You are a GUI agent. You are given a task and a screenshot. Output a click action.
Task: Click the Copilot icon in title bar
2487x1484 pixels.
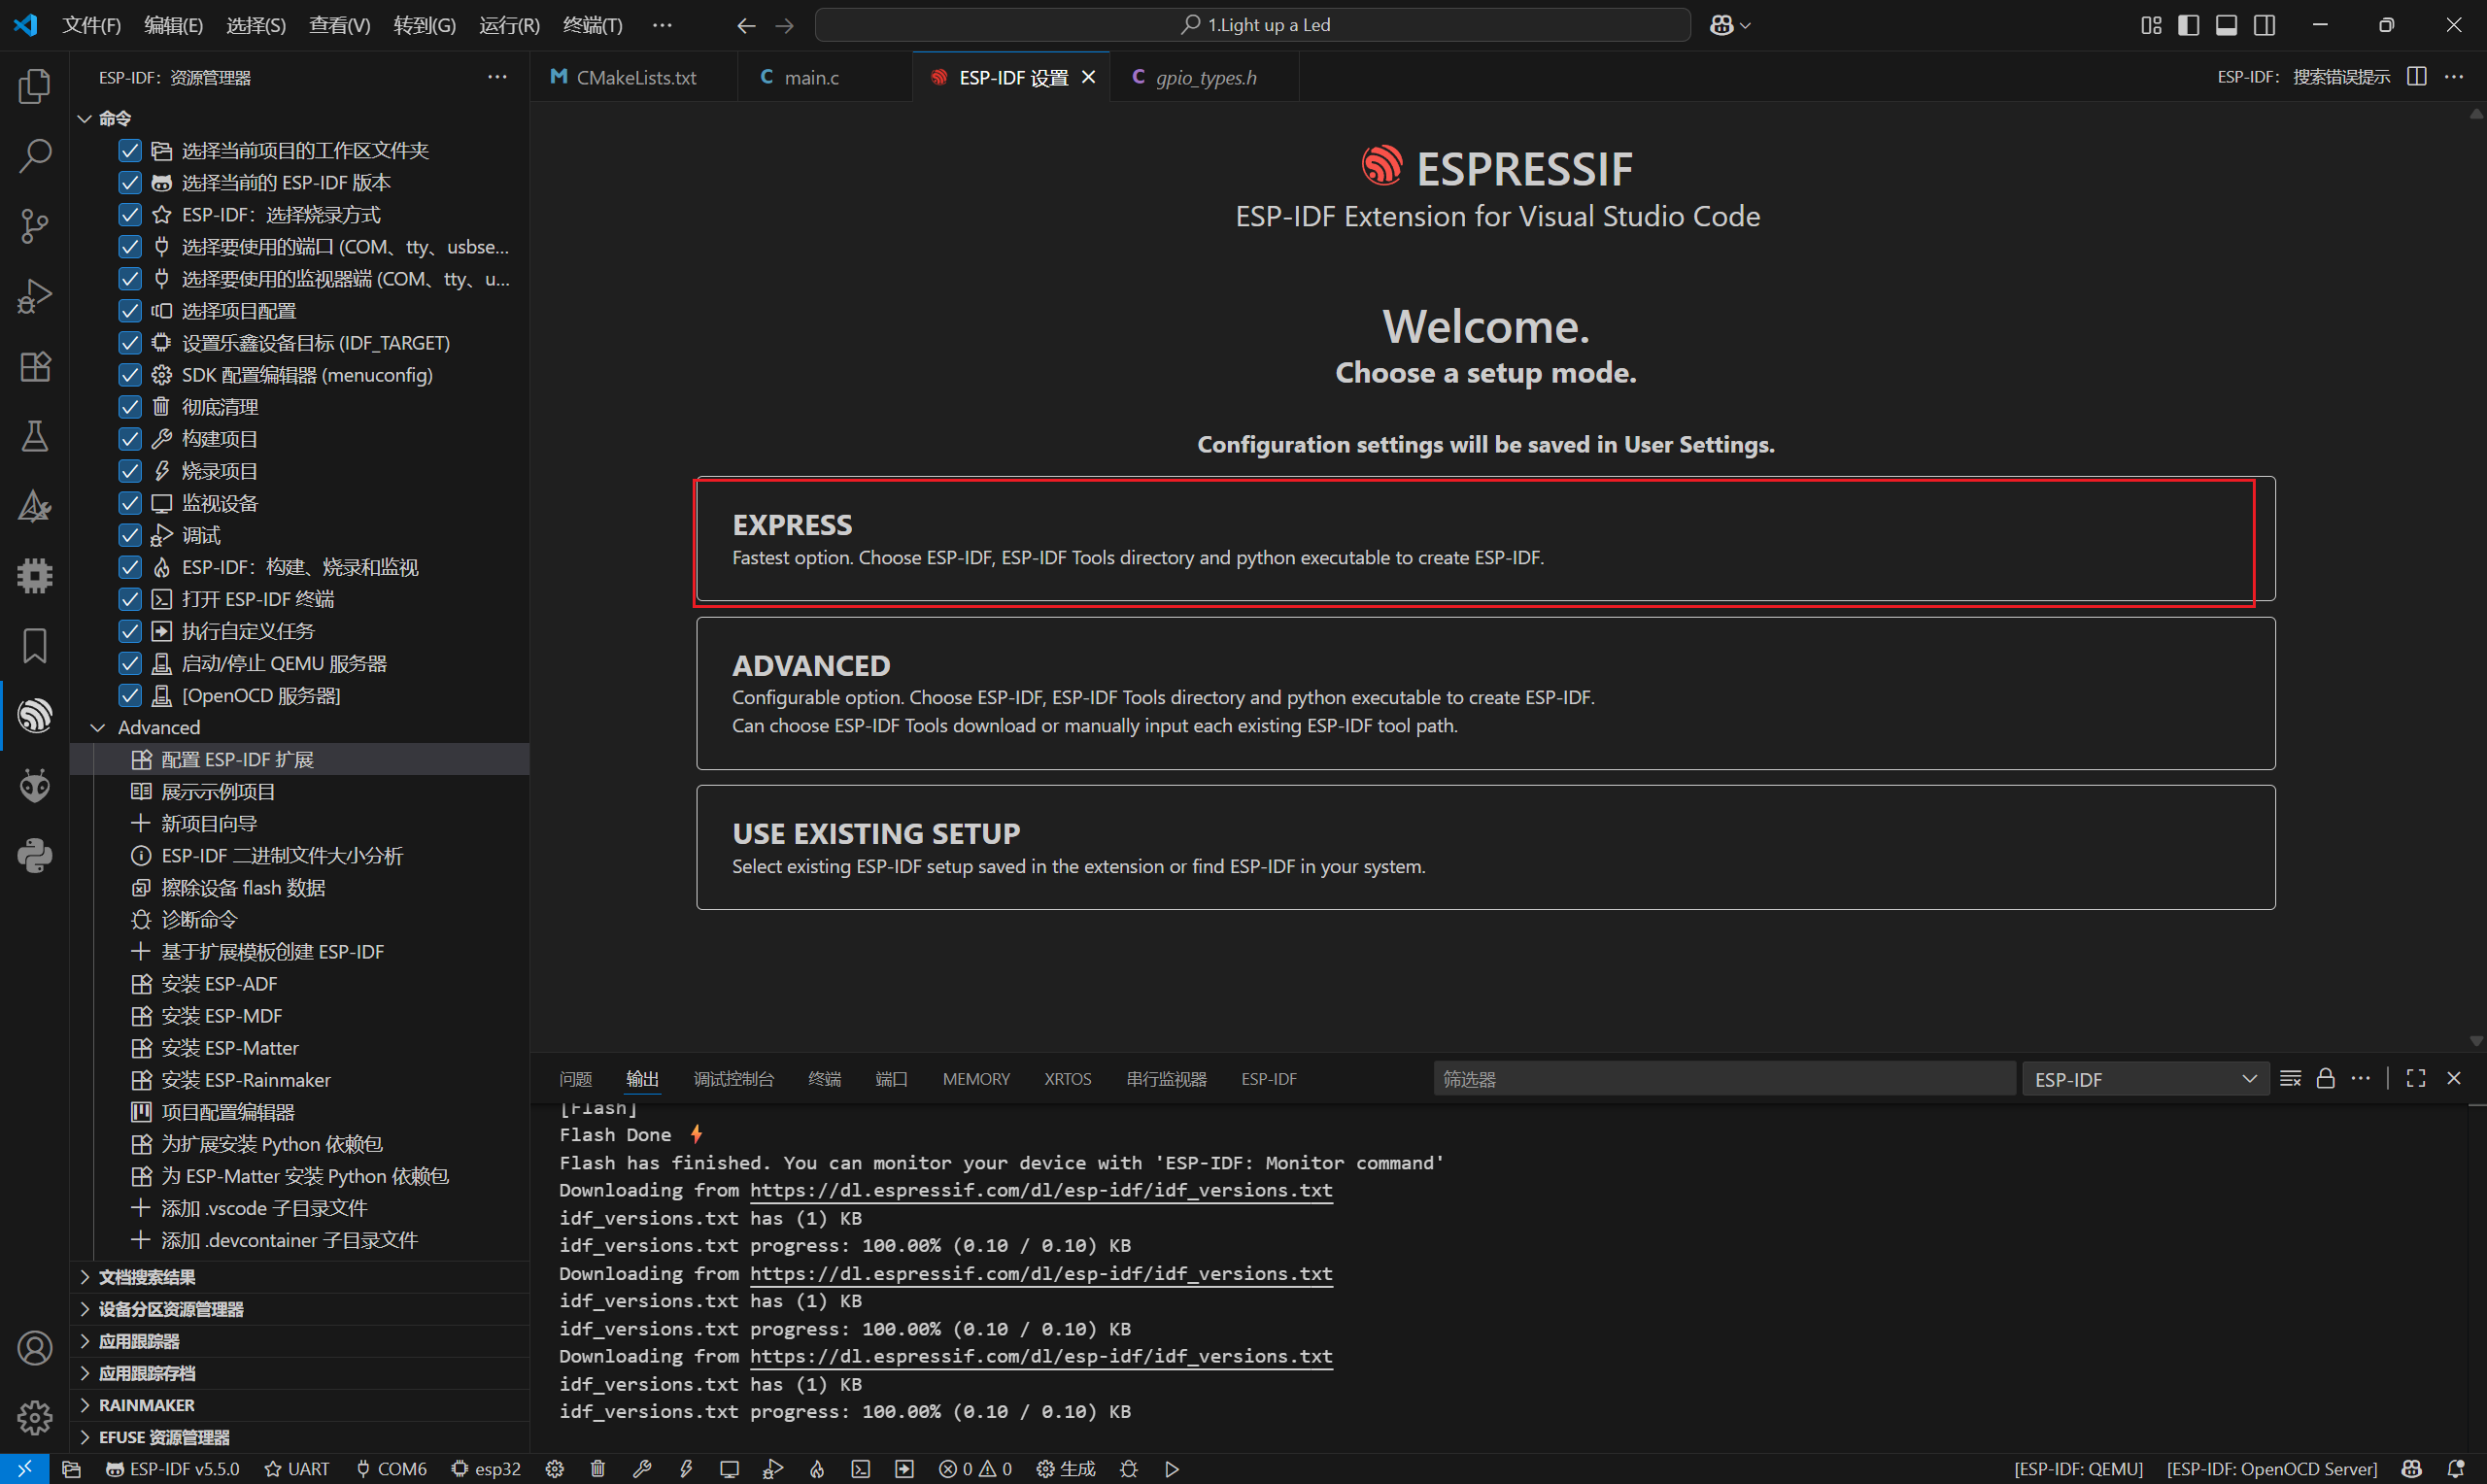point(1722,25)
